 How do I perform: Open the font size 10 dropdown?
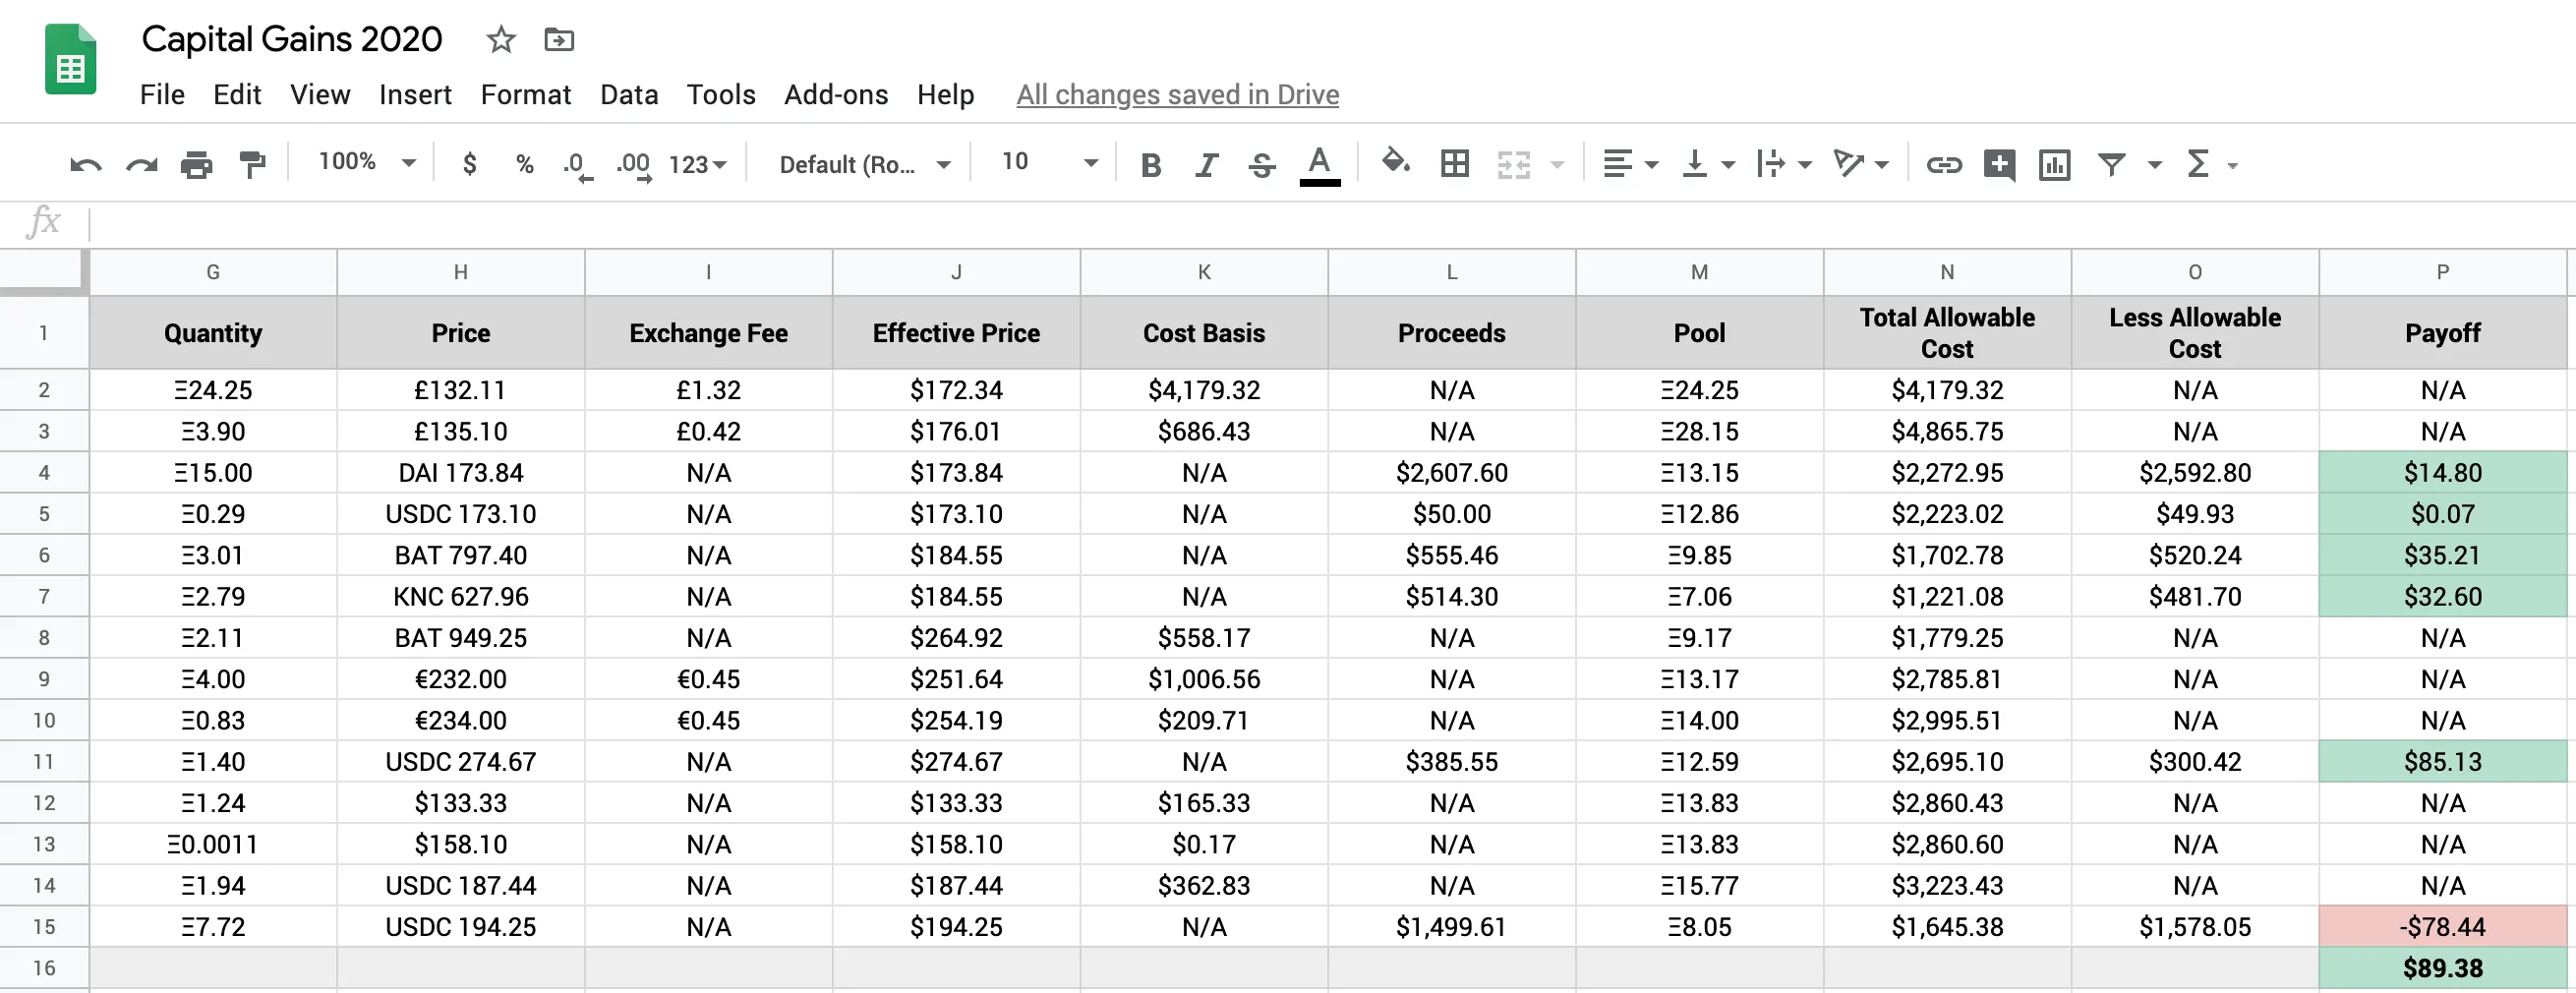[x=1049, y=162]
